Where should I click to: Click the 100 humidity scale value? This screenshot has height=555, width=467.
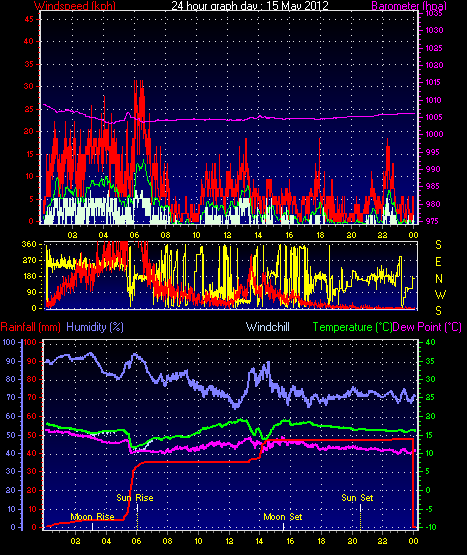[9, 342]
